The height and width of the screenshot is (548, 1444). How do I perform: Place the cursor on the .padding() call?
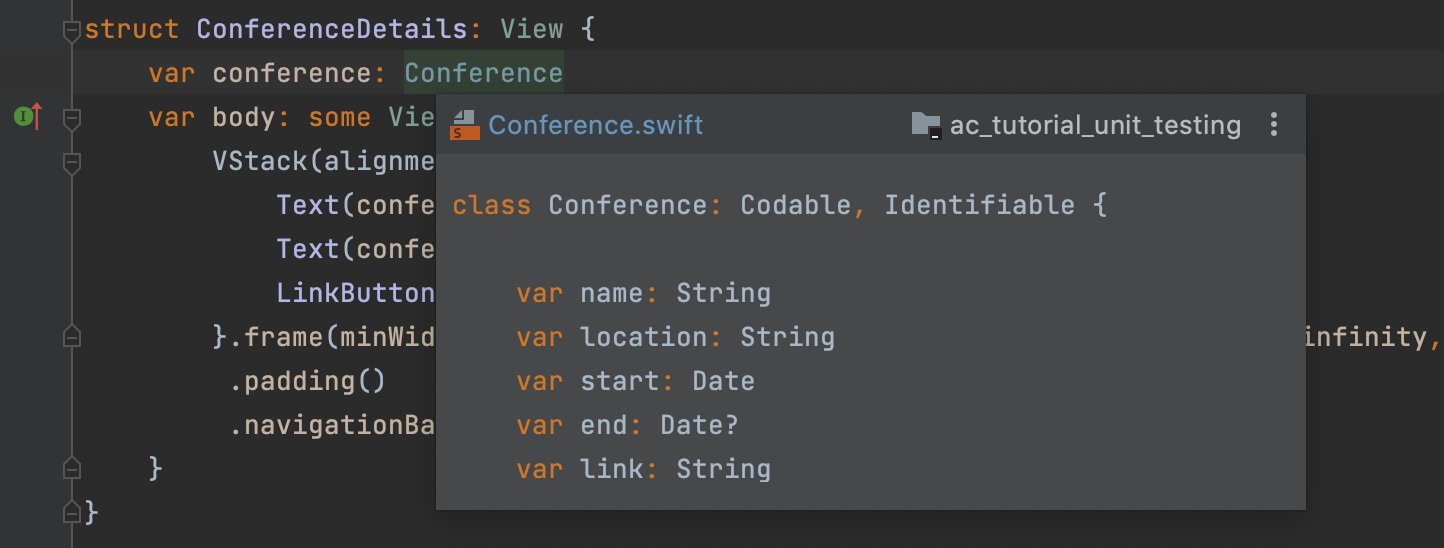pos(307,382)
